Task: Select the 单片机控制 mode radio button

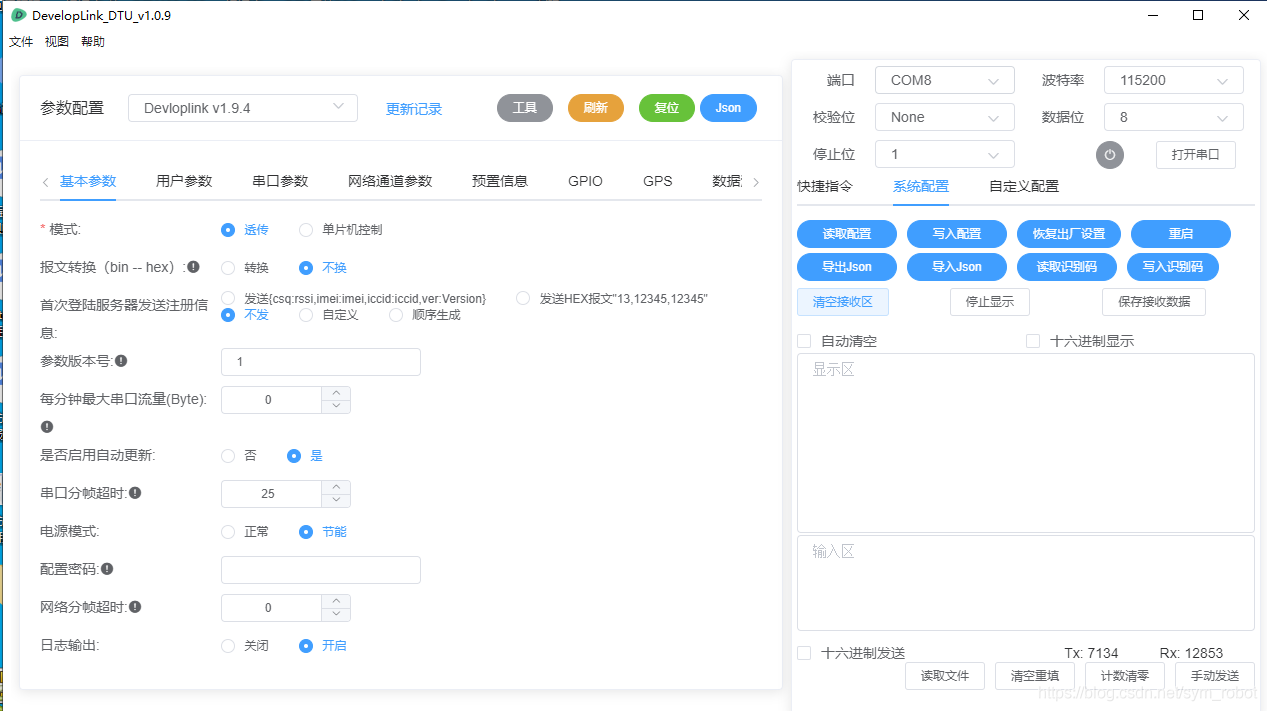Action: coord(305,229)
